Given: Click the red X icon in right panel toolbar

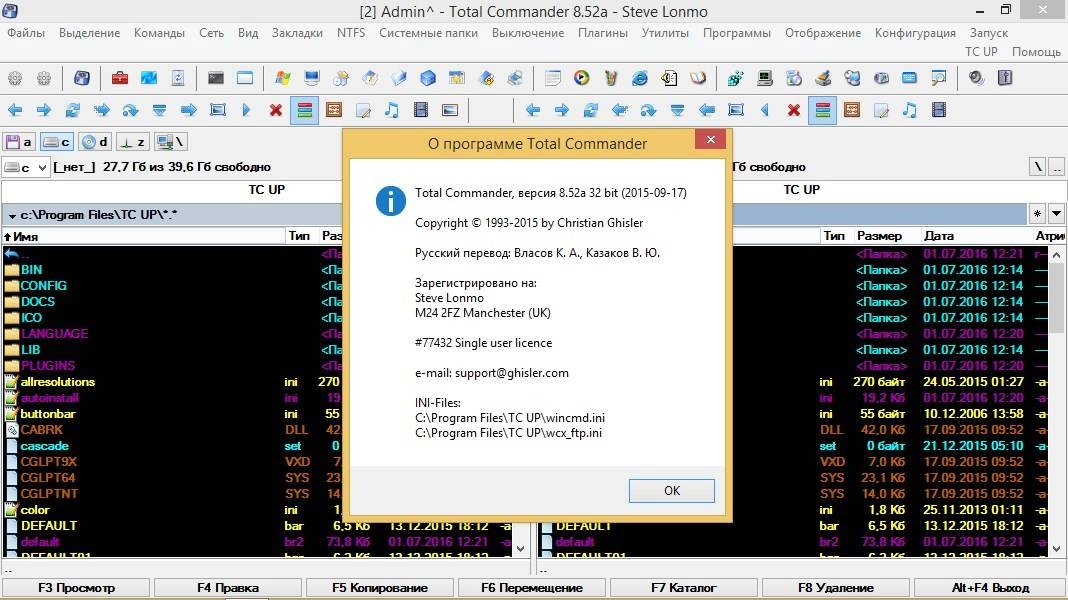Looking at the screenshot, I should point(794,110).
